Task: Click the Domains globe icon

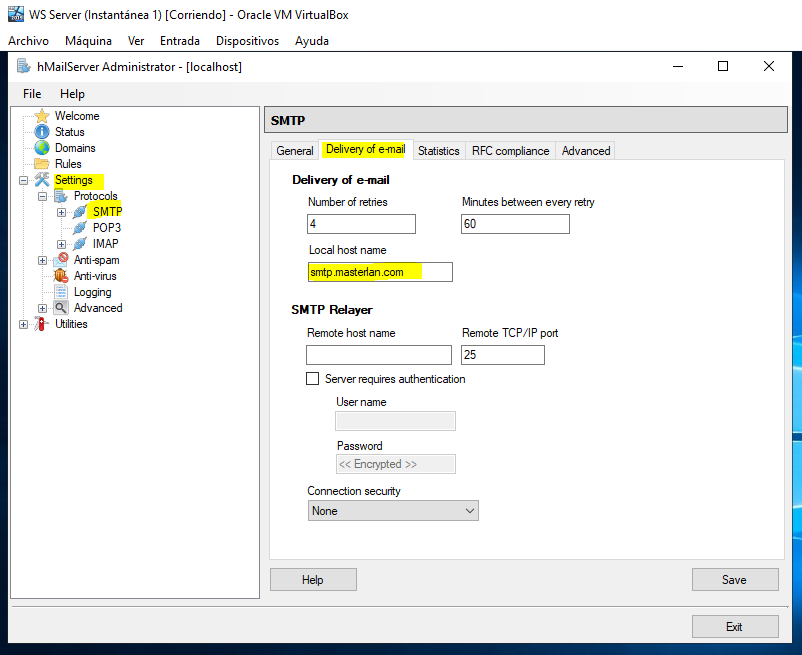Action: click(42, 148)
